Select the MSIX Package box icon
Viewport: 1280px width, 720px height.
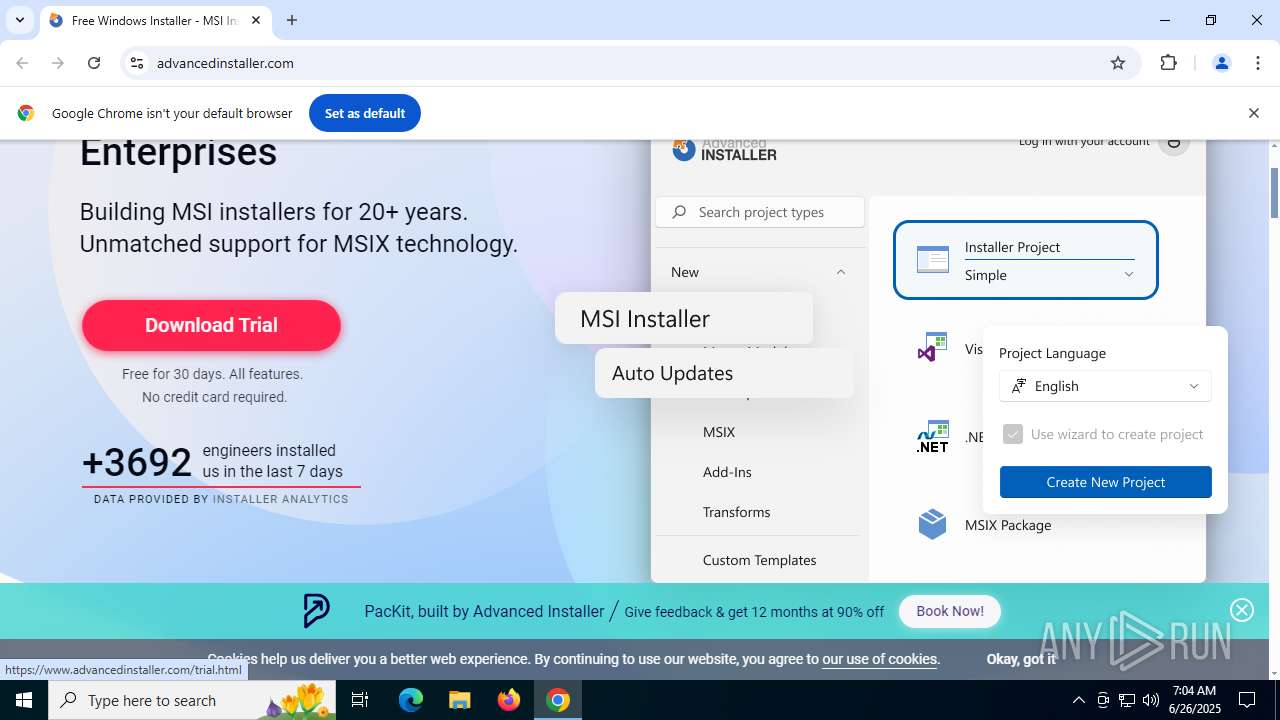tap(932, 524)
